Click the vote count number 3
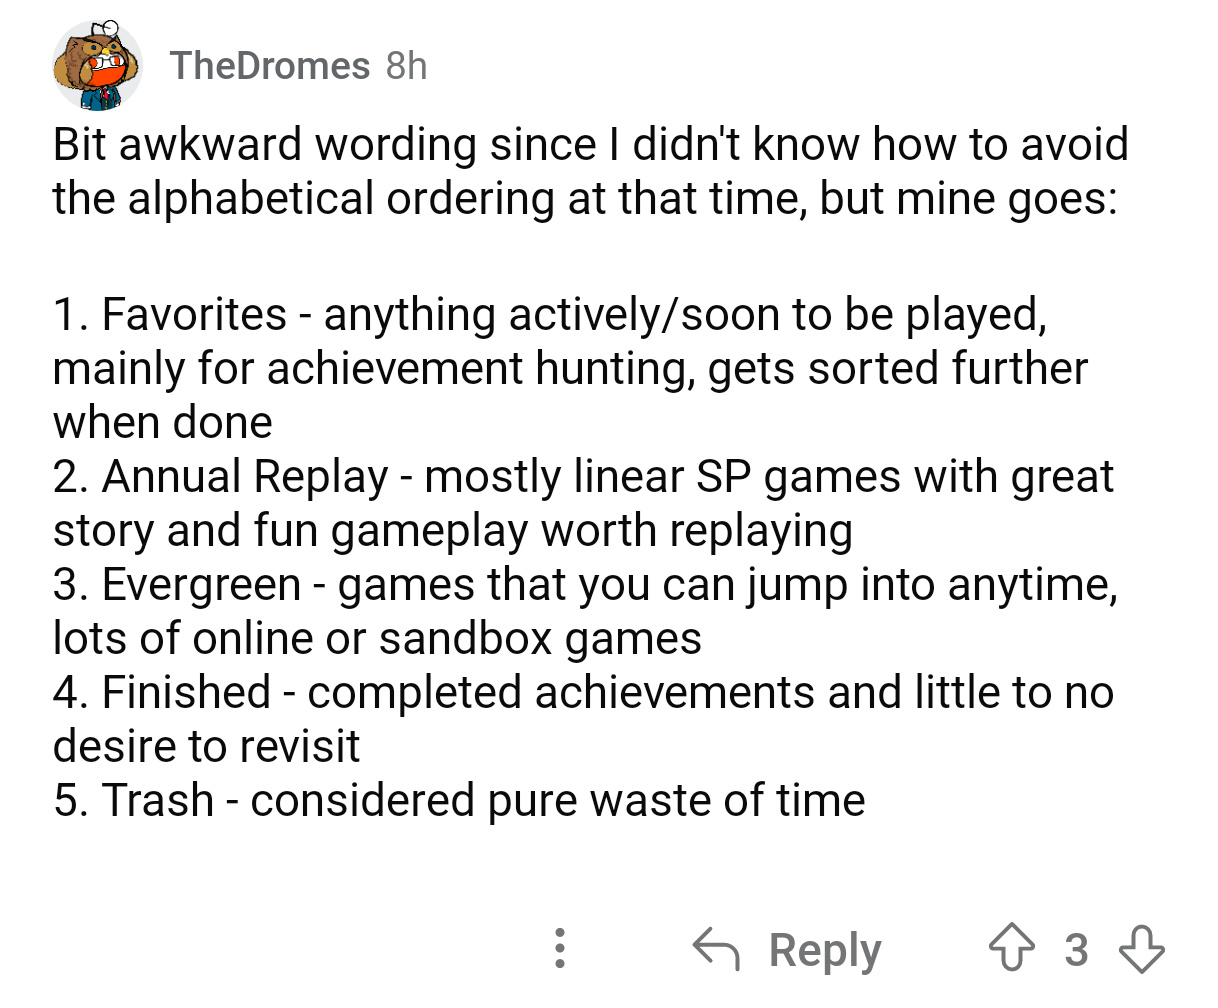The image size is (1218, 1008). point(1075,949)
